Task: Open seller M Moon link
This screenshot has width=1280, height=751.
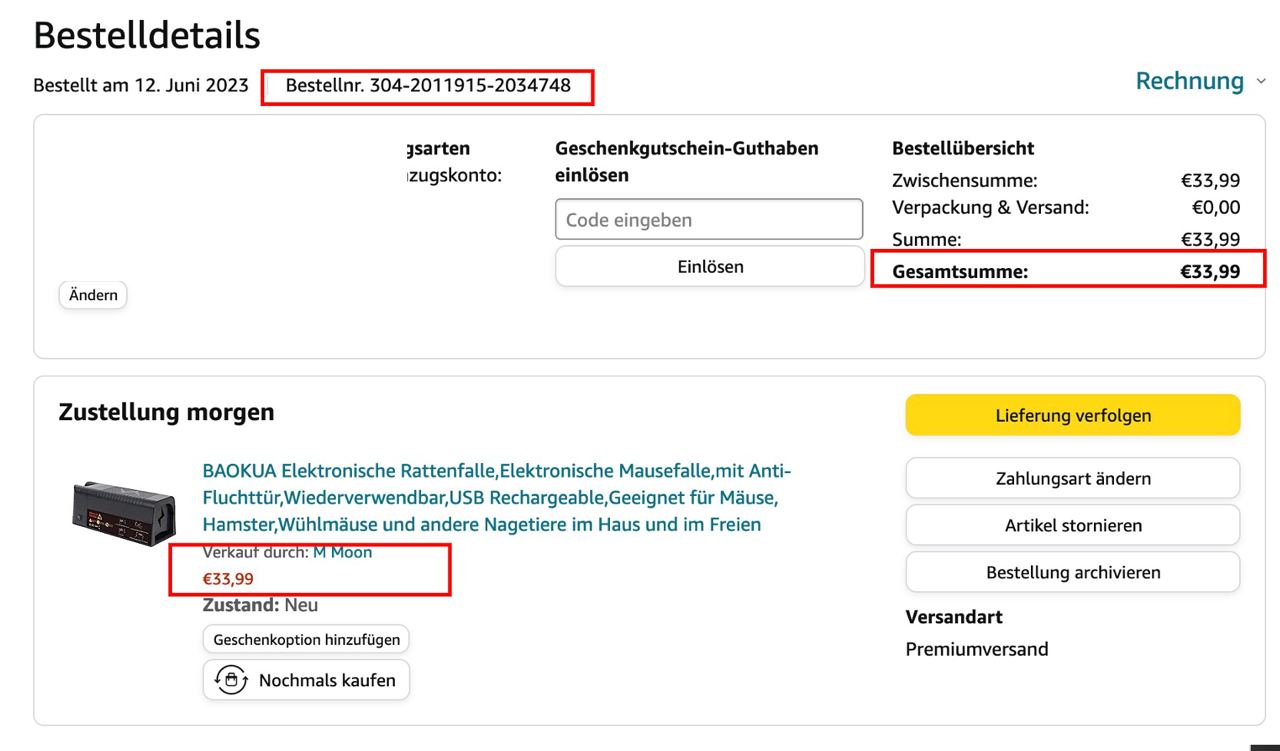Action: click(342, 552)
